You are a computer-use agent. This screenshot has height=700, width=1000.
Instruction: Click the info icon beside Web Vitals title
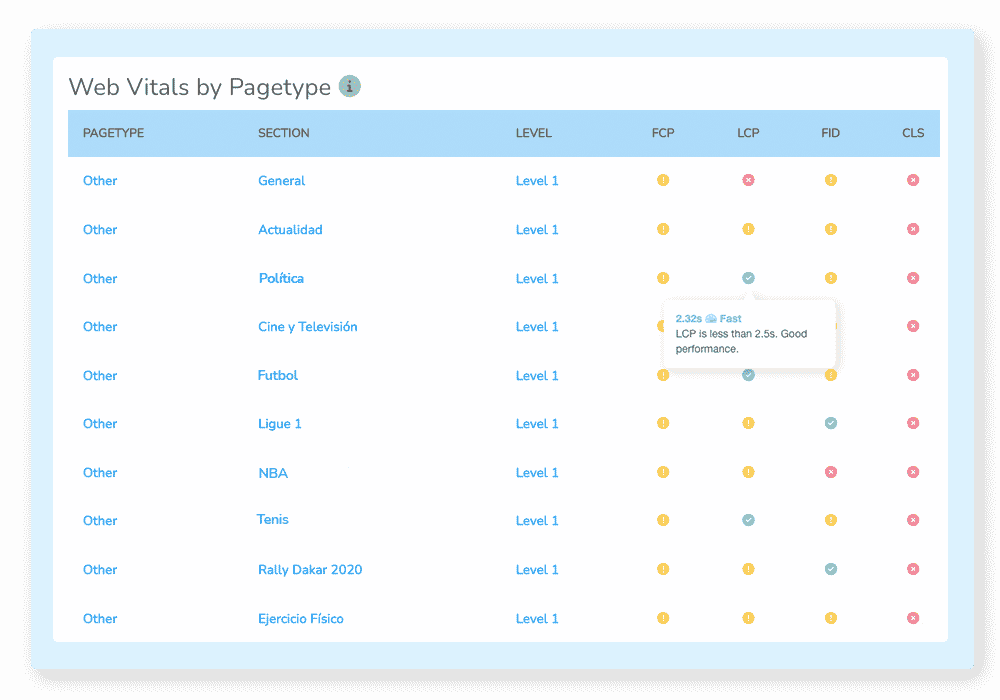coord(349,86)
